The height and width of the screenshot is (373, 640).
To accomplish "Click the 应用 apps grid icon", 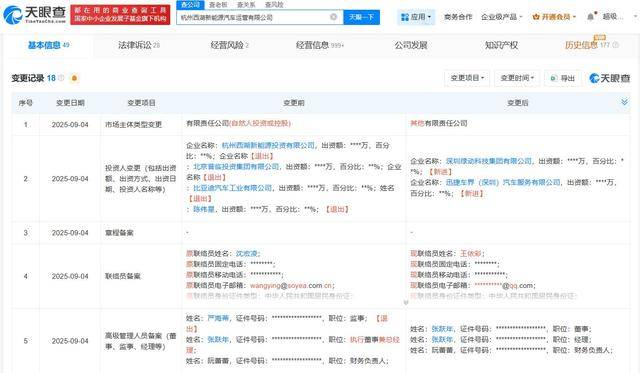I will click(x=404, y=17).
